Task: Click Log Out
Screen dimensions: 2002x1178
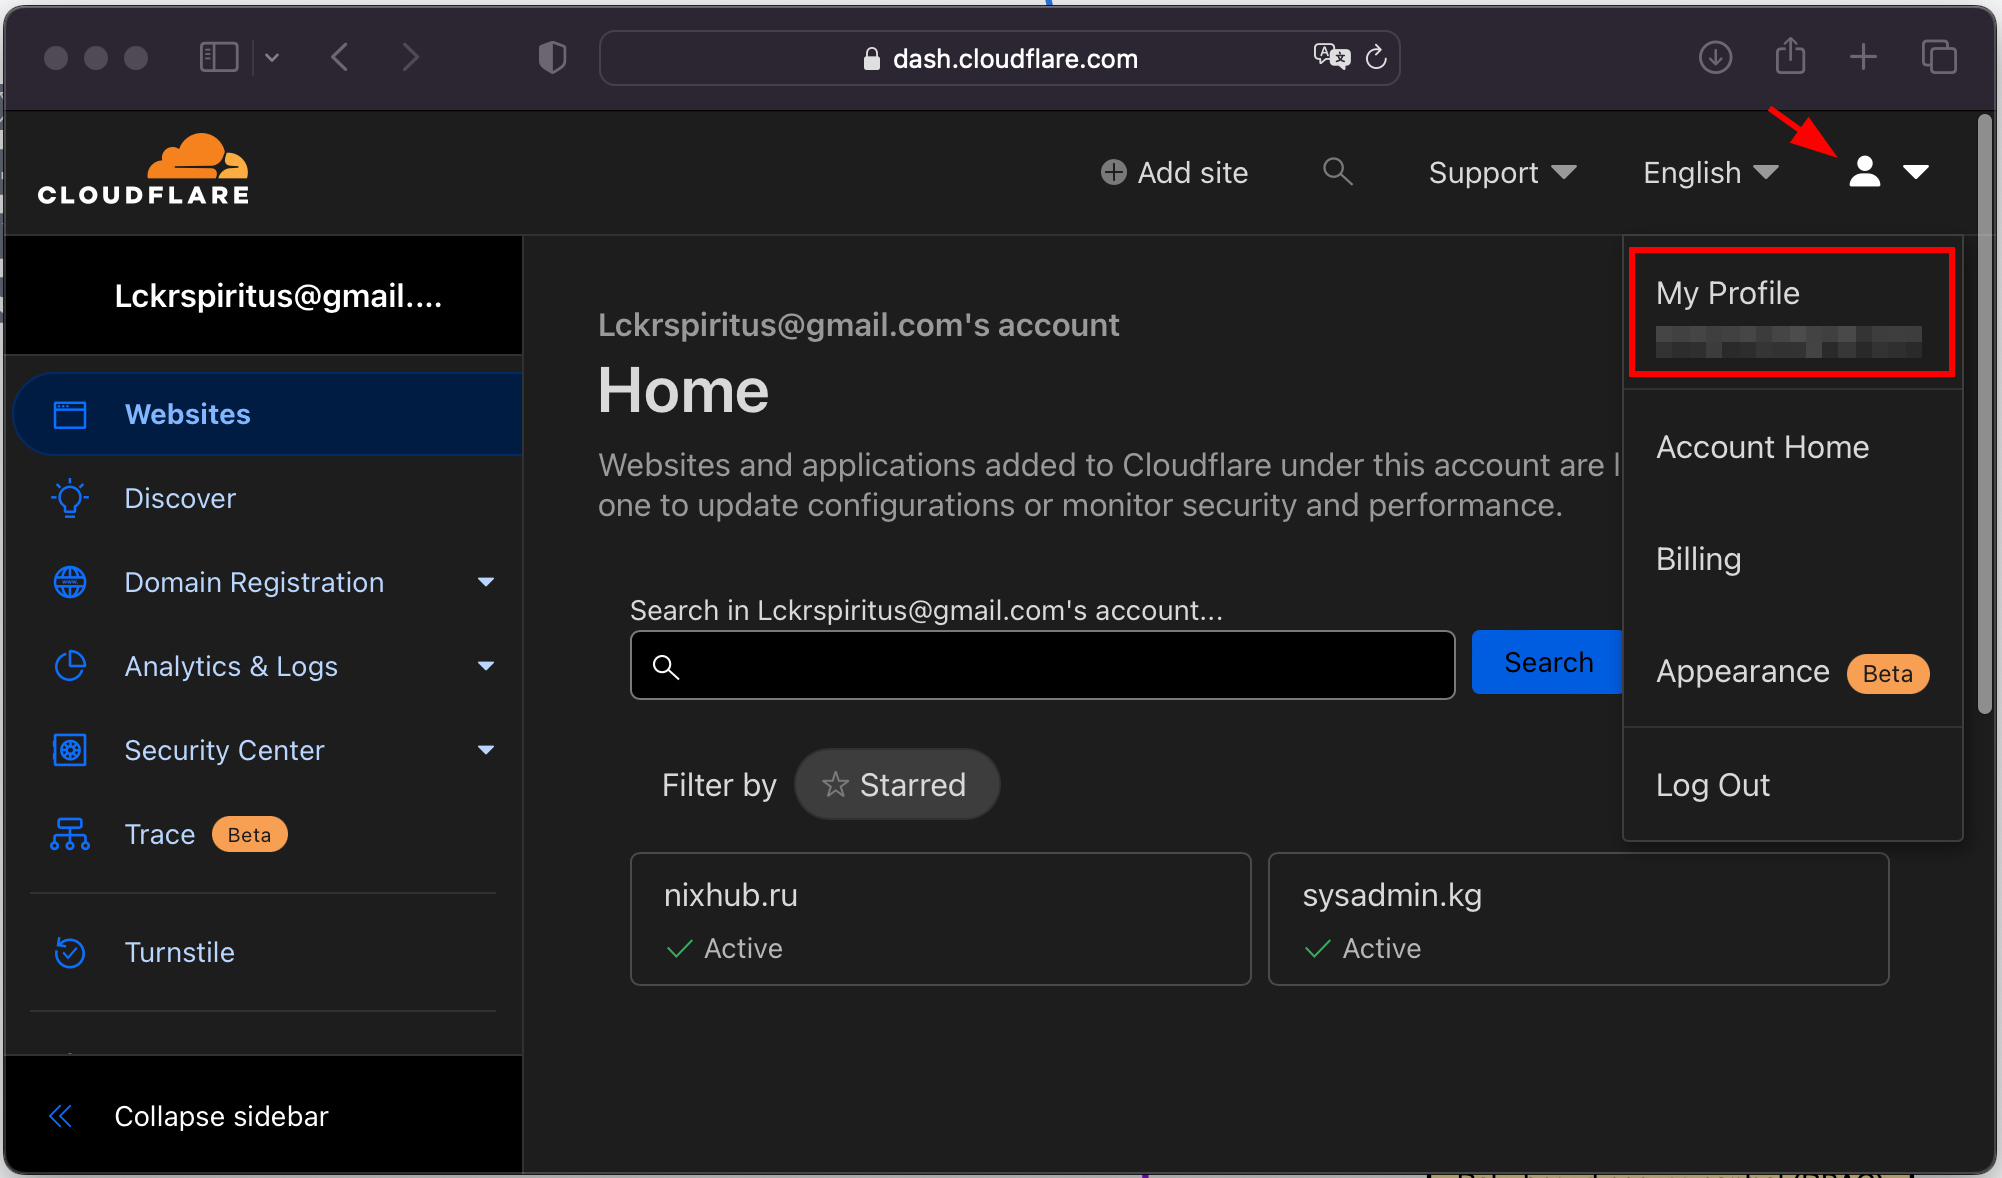Action: (1713, 785)
